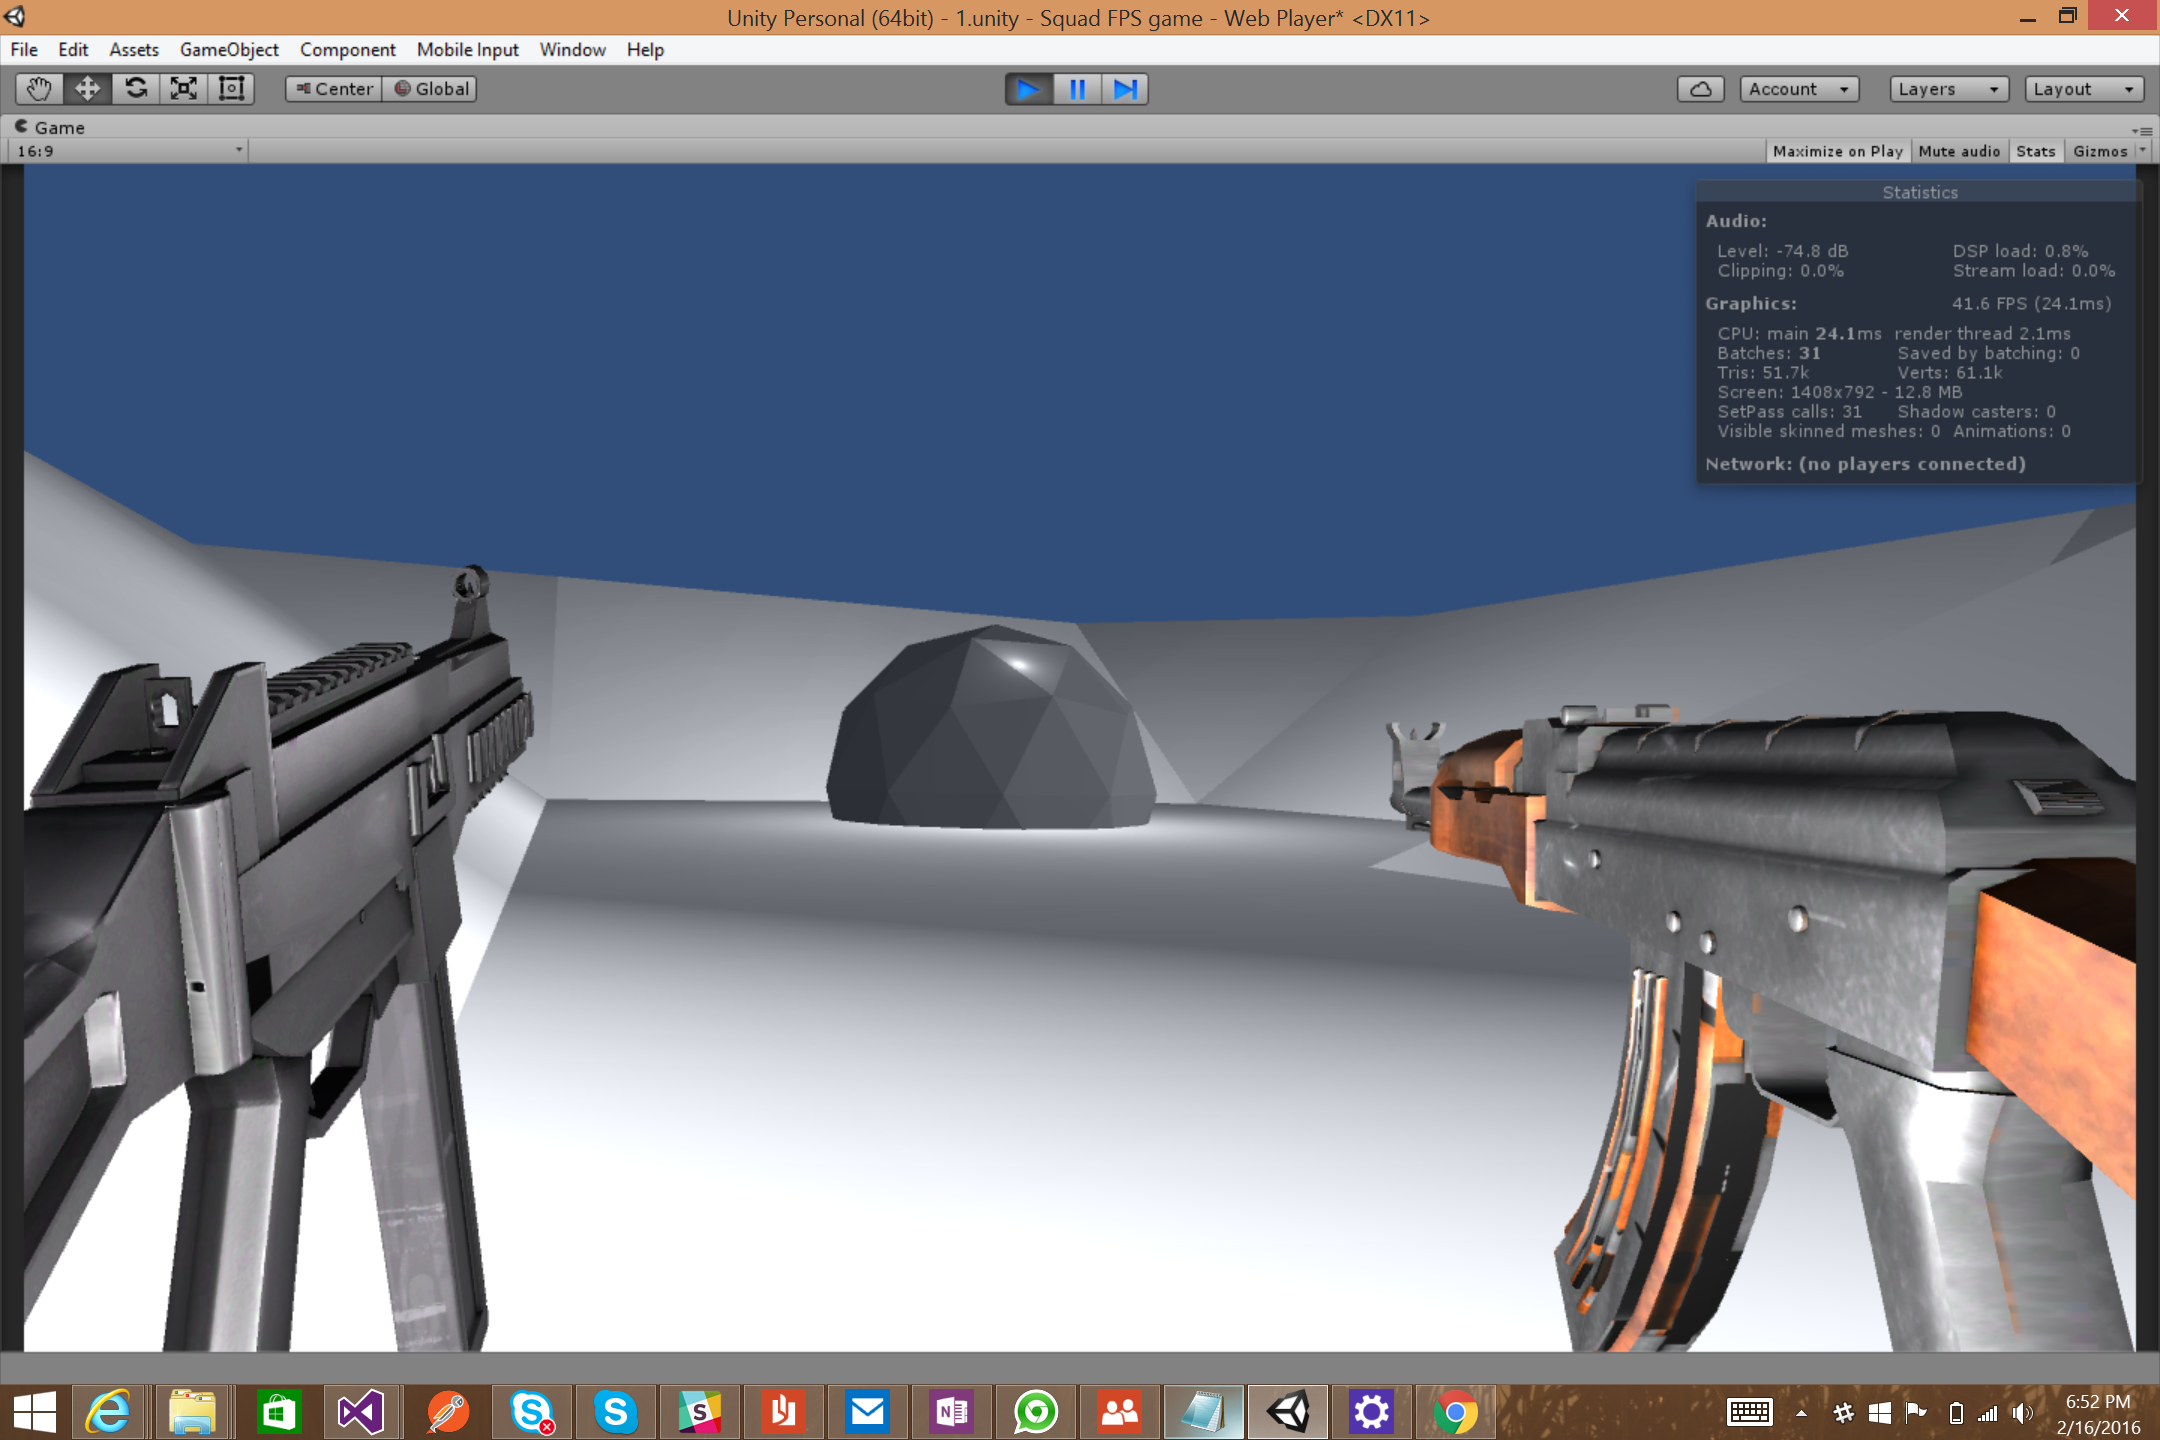
Task: Open the Mail app from taskbar
Action: [867, 1412]
